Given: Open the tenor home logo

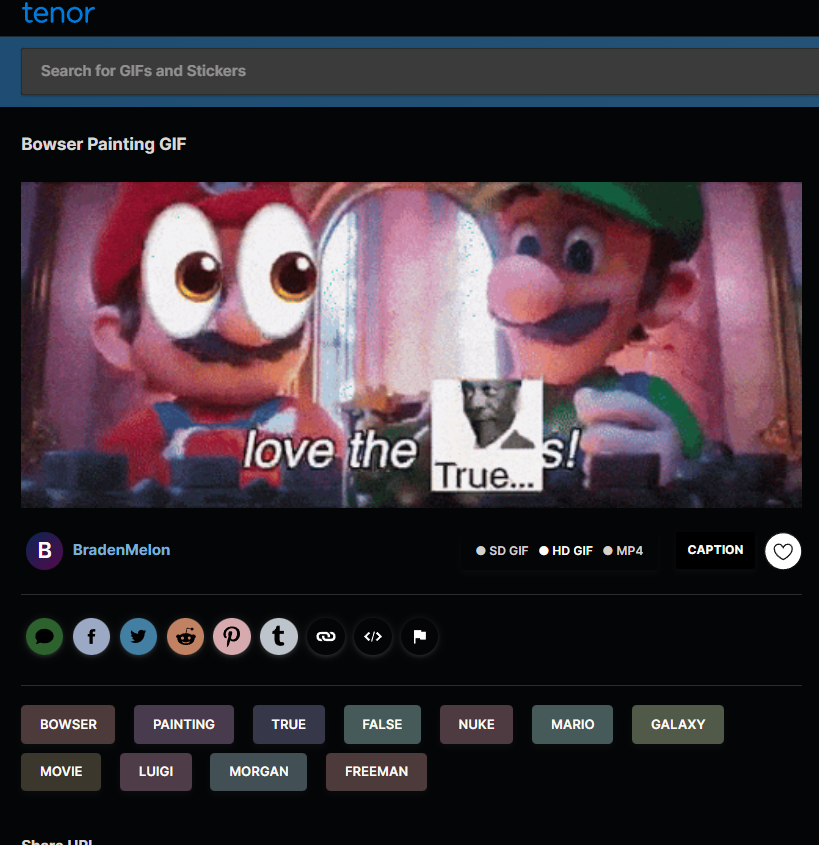Looking at the screenshot, I should pyautogui.click(x=58, y=13).
